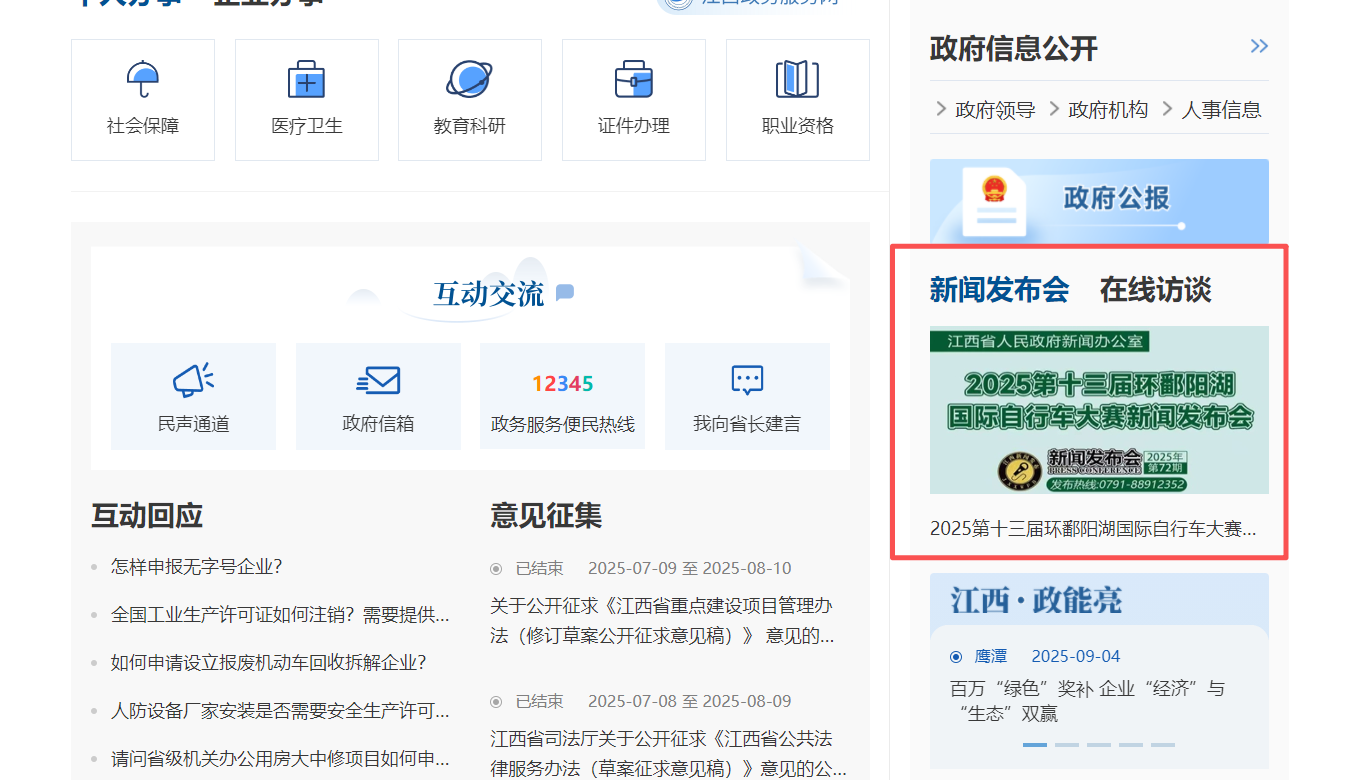Click the 江西·政能亮 heading
The image size is (1359, 780).
pyautogui.click(x=1036, y=600)
